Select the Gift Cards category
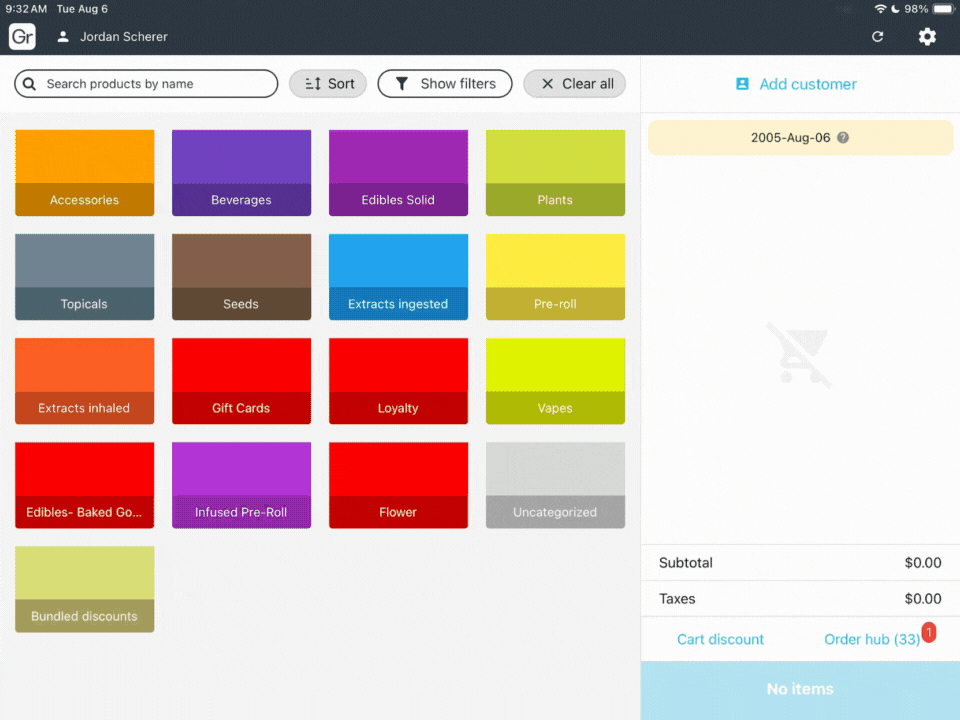The height and width of the screenshot is (720, 960). click(x=241, y=381)
